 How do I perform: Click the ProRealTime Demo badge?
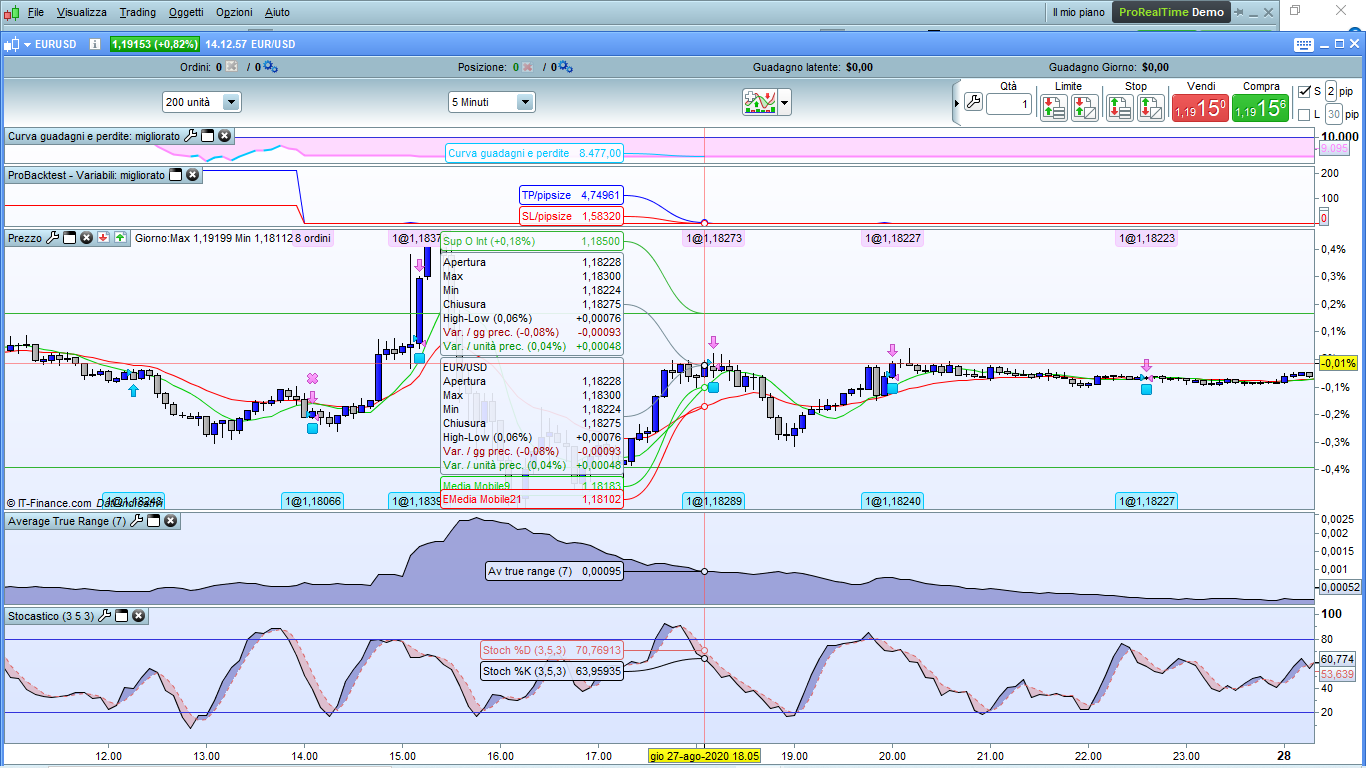click(x=1171, y=12)
